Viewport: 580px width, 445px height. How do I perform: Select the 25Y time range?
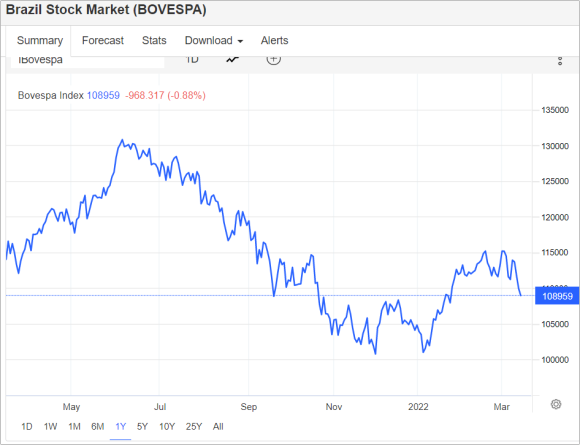pos(194,427)
